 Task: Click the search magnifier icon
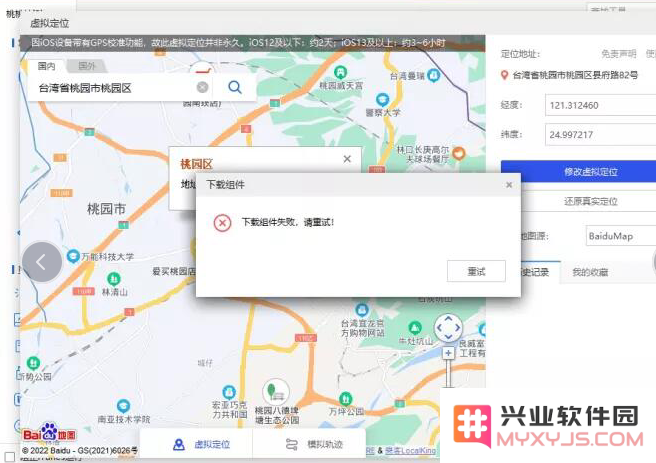click(x=235, y=87)
